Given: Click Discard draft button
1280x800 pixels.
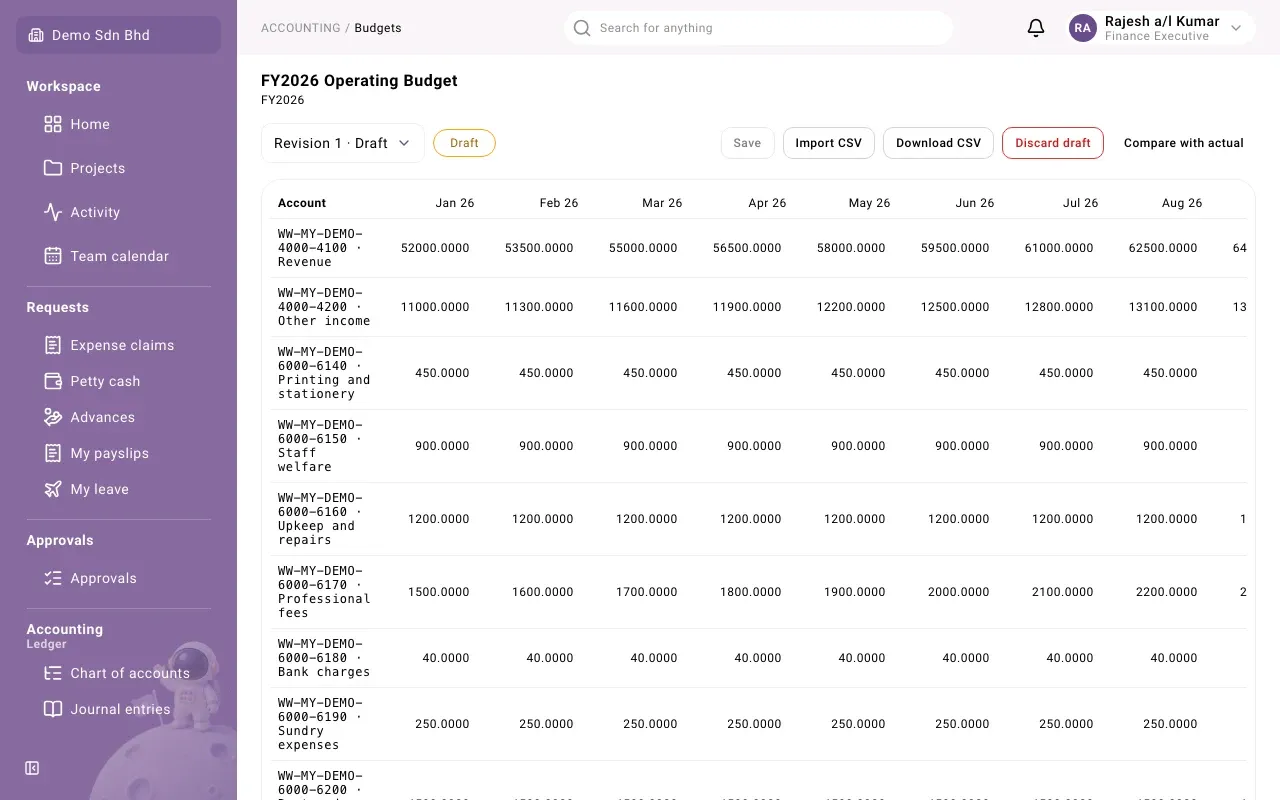Looking at the screenshot, I should (x=1053, y=143).
